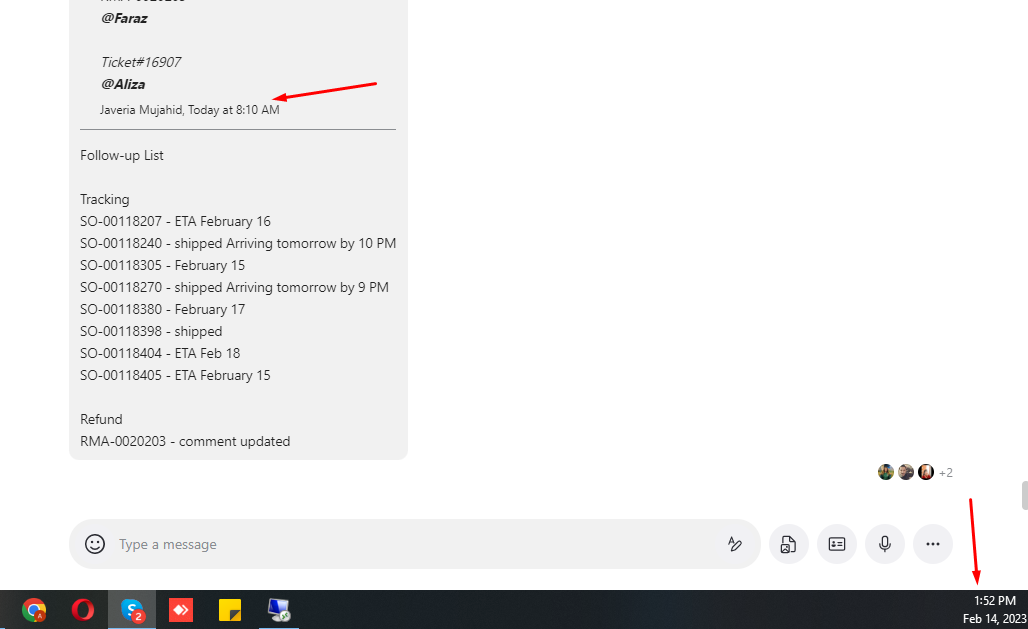This screenshot has width=1028, height=629.
Task: Click the Tracking section label
Action: pyautogui.click(x=105, y=199)
